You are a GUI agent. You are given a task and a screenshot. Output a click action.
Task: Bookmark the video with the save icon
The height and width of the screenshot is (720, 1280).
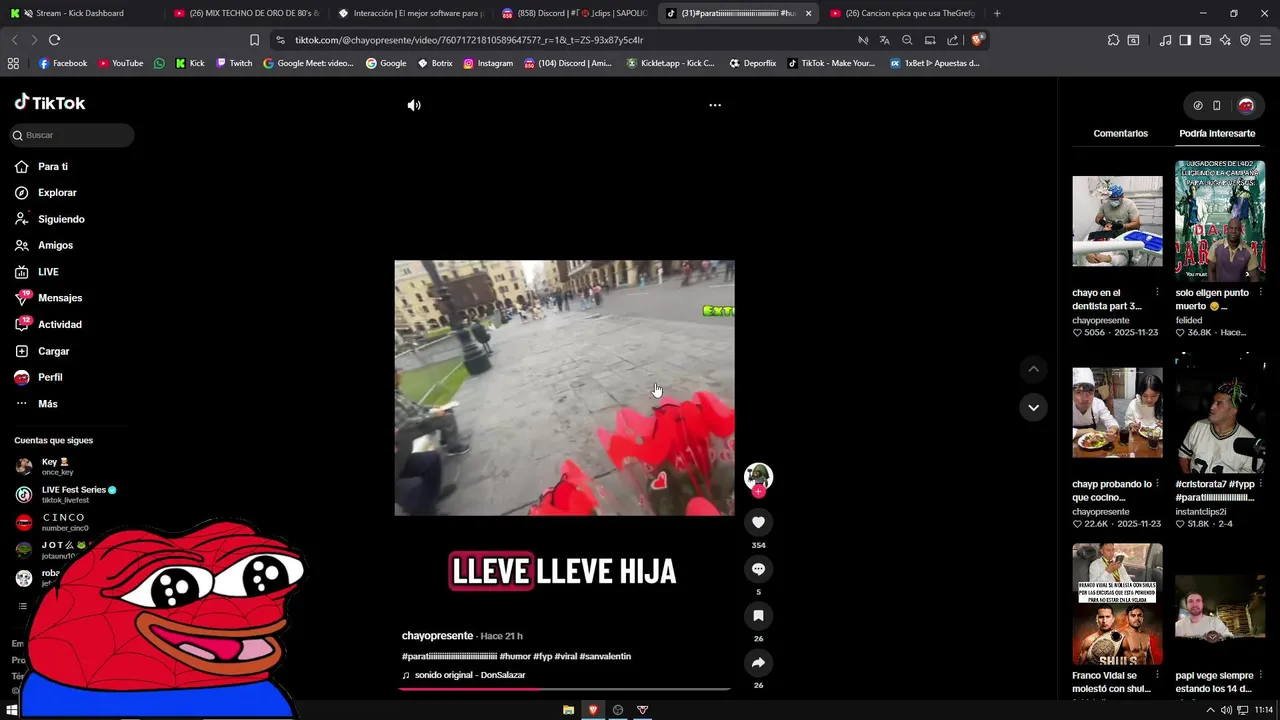click(758, 616)
